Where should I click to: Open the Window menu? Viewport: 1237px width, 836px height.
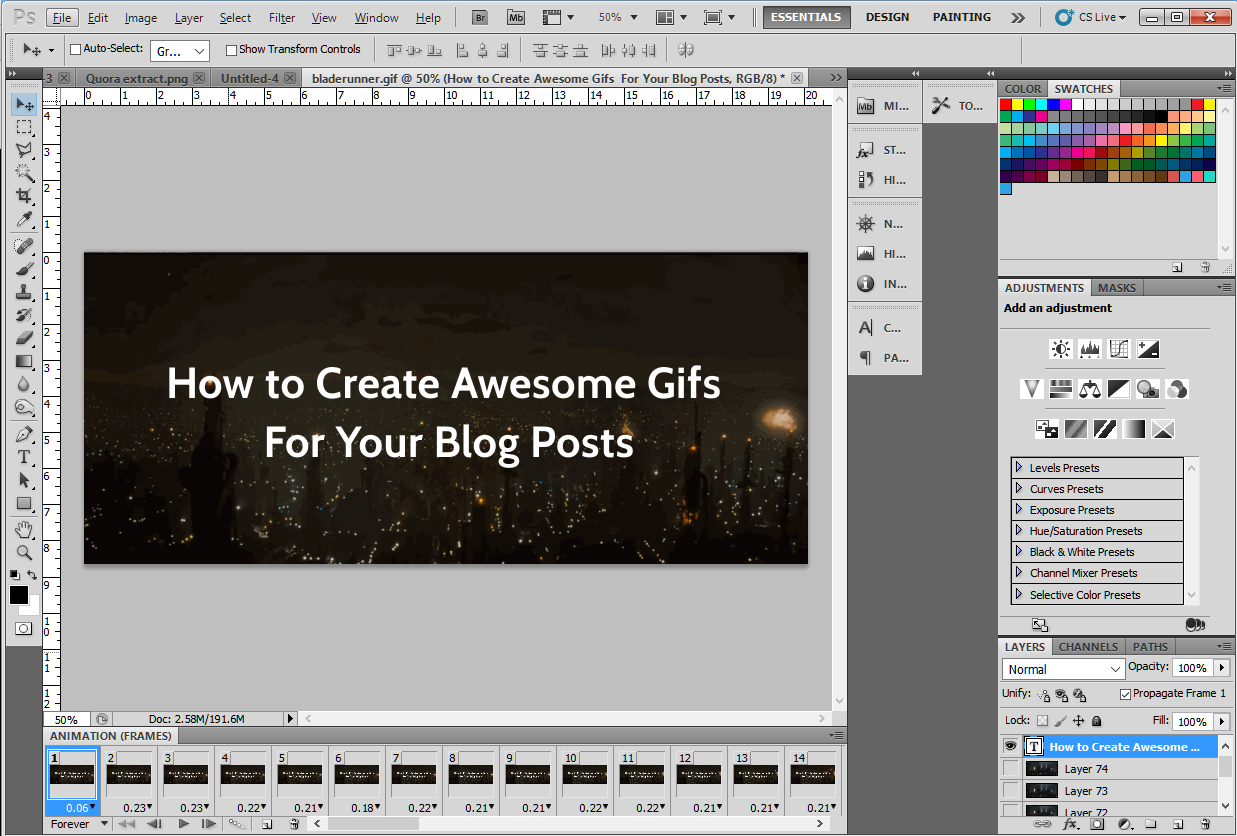(376, 18)
